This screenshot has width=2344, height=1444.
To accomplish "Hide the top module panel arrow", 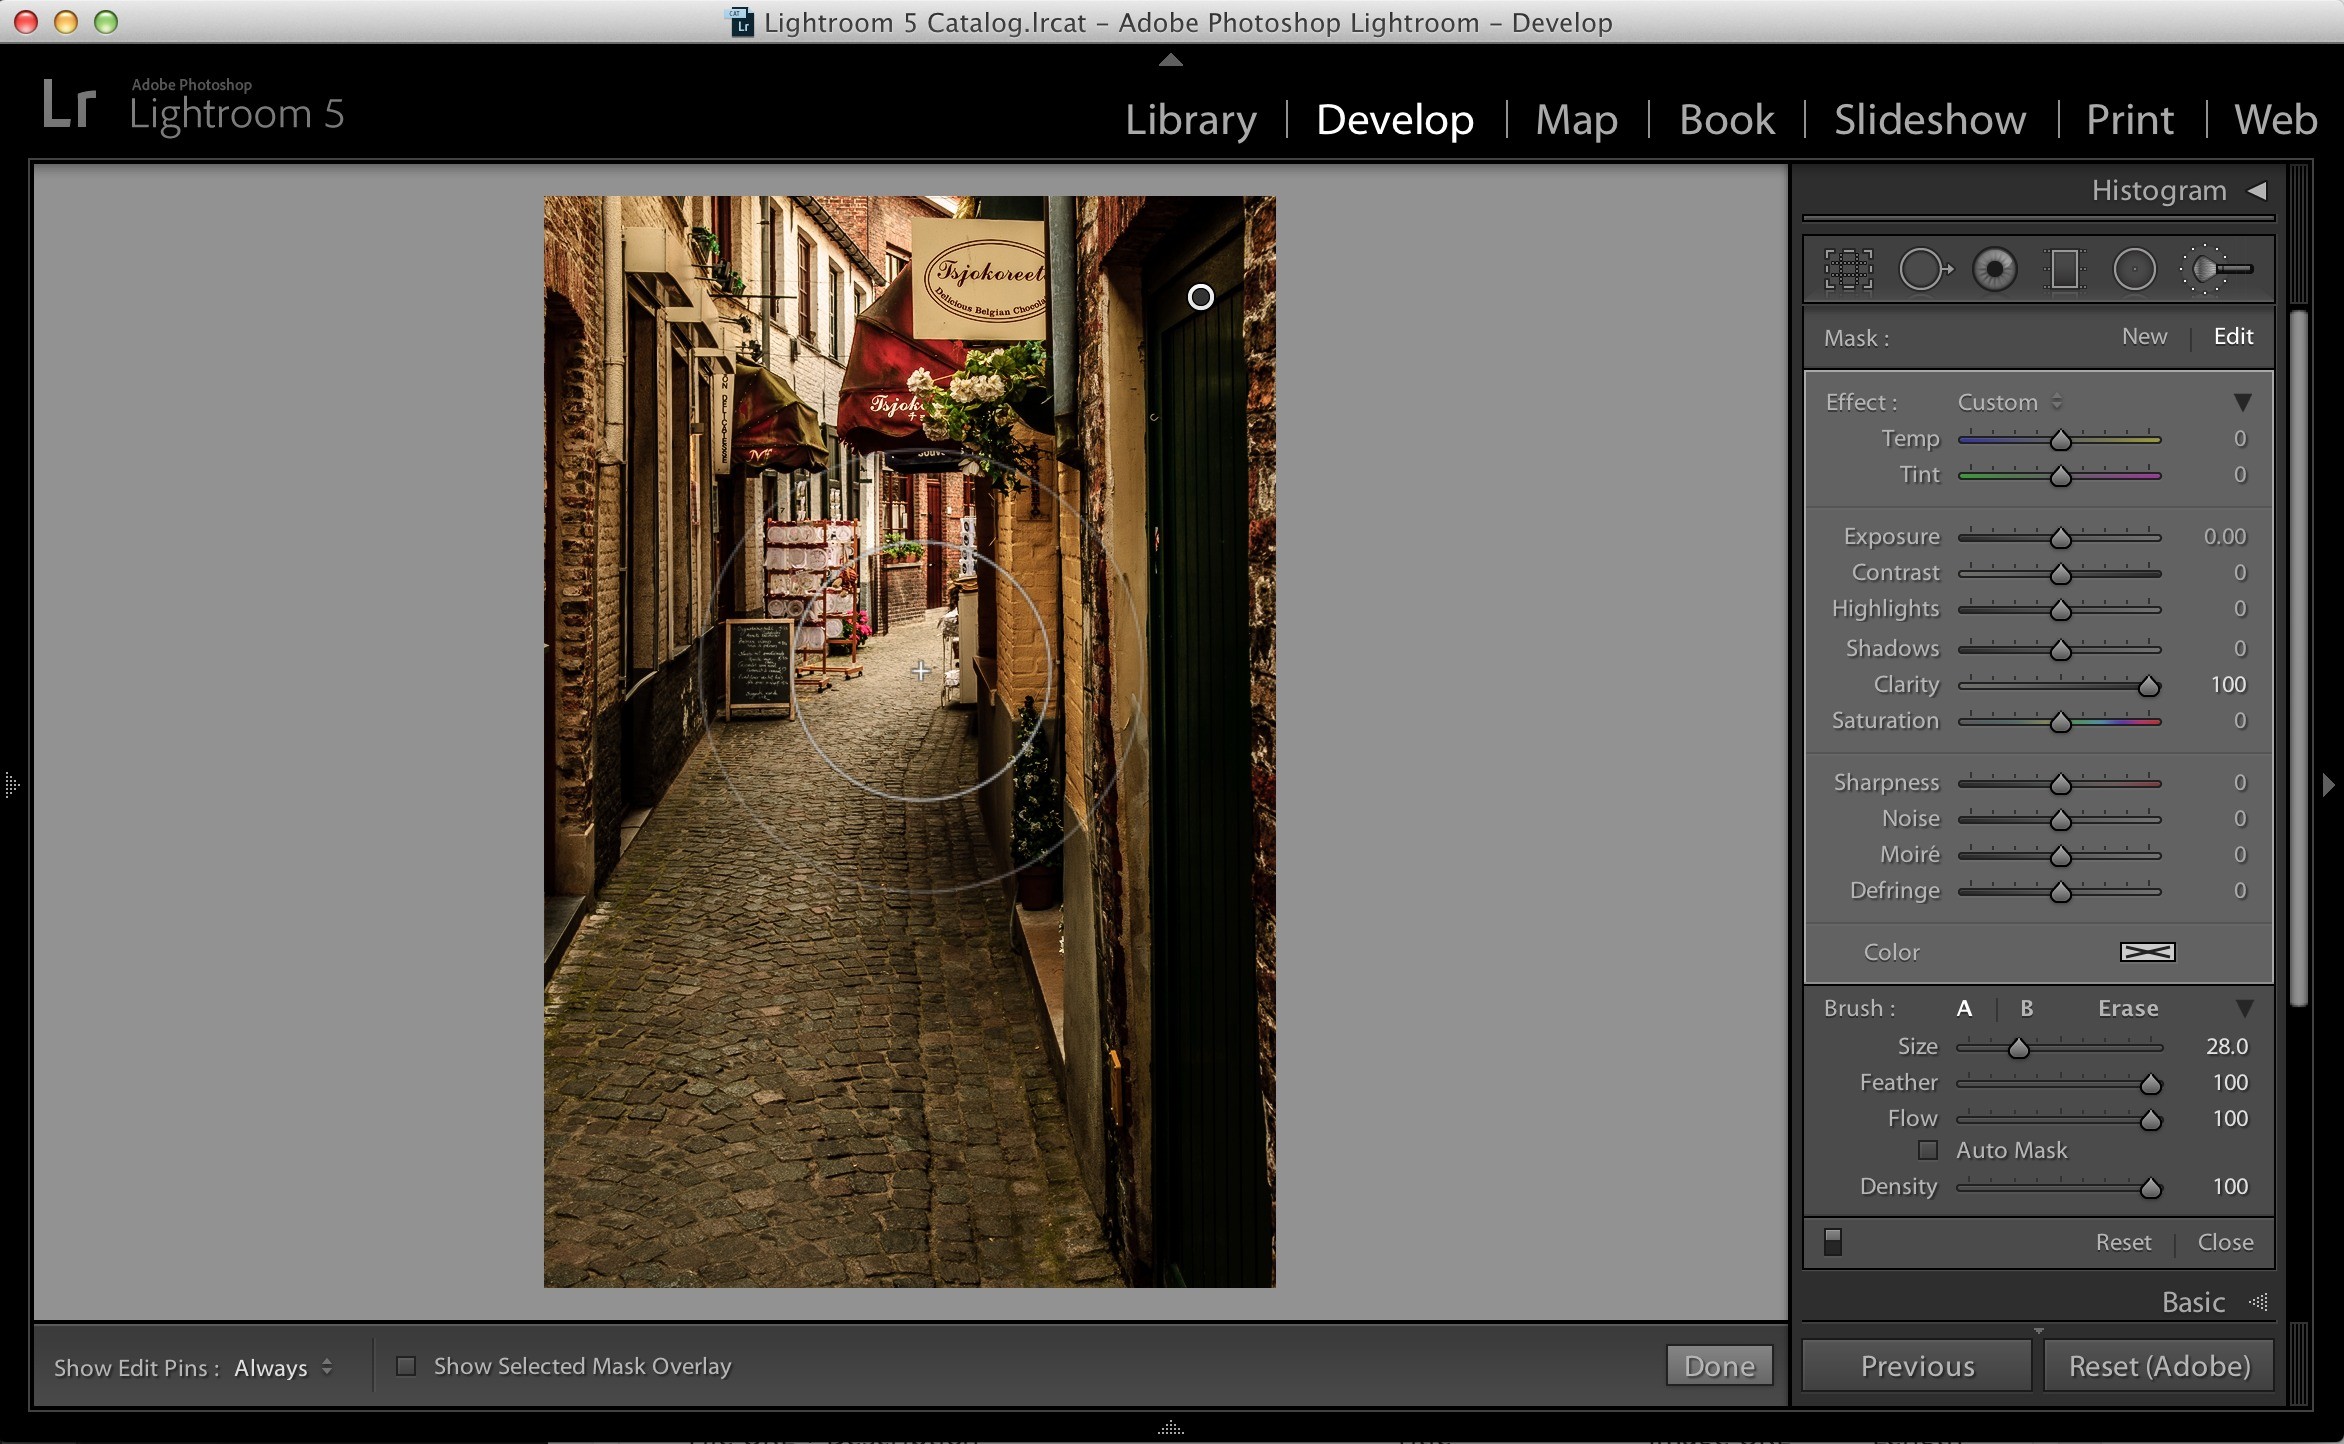I will [x=1171, y=60].
